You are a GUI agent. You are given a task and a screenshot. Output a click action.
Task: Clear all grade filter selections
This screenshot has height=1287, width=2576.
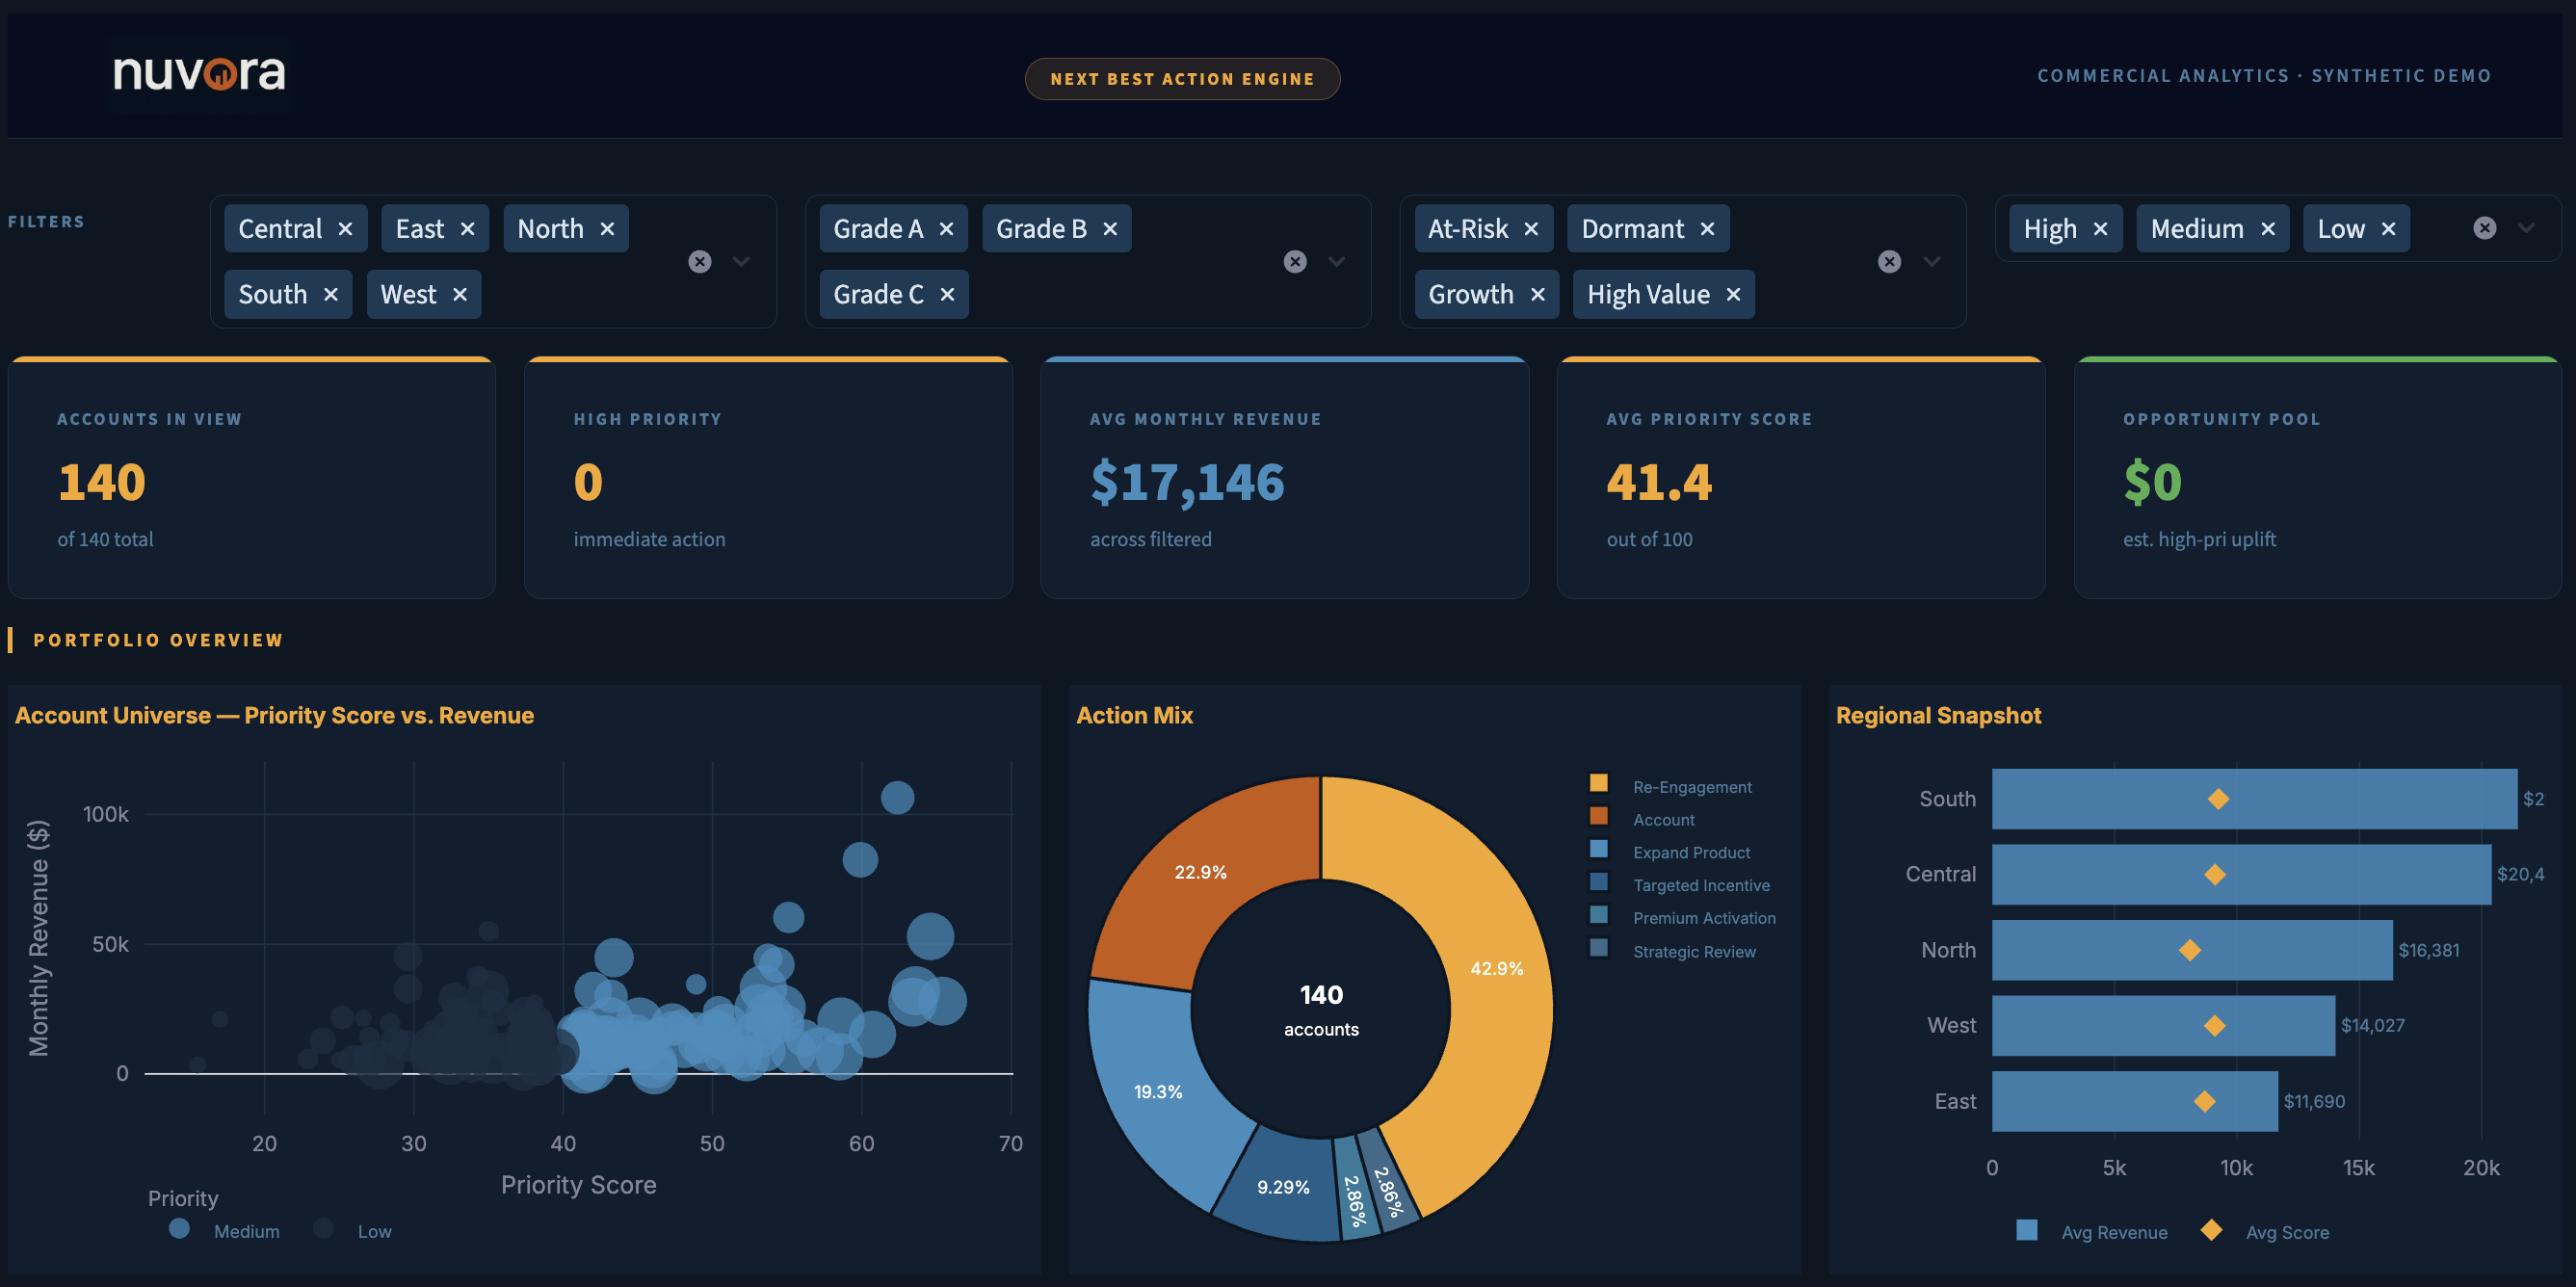pyautogui.click(x=1295, y=261)
